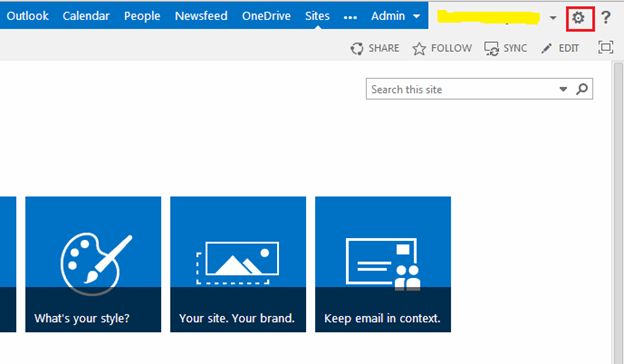Screen dimensions: 624x364
Task: Click the SHARE icon
Action: coord(357,49)
